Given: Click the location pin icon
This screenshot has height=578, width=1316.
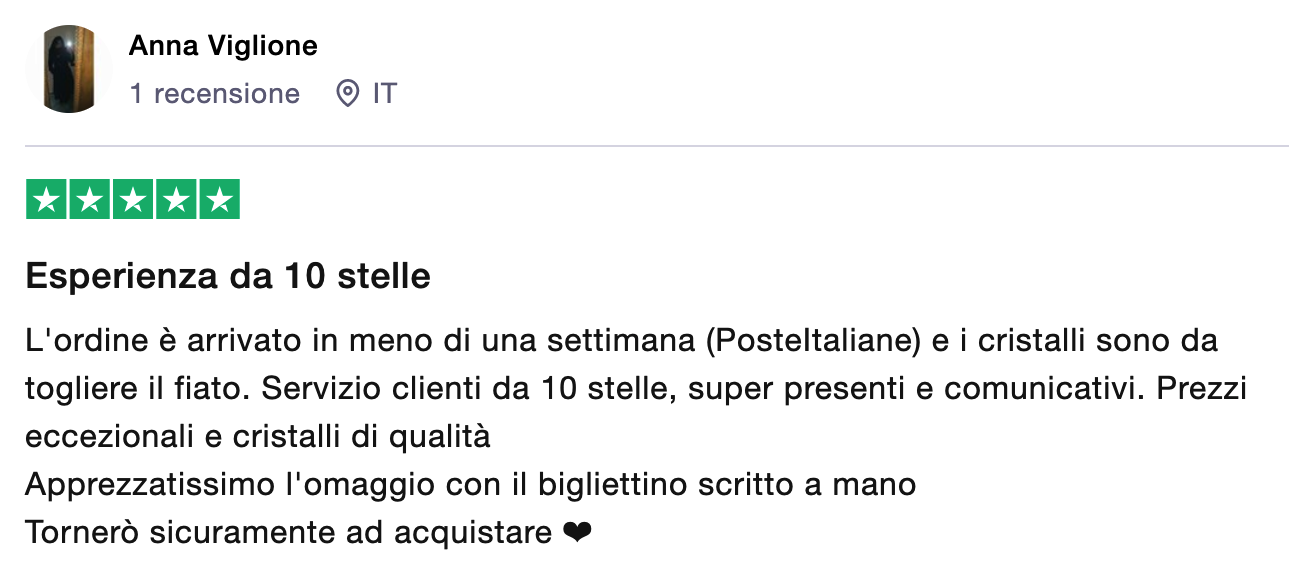Looking at the screenshot, I should (347, 94).
